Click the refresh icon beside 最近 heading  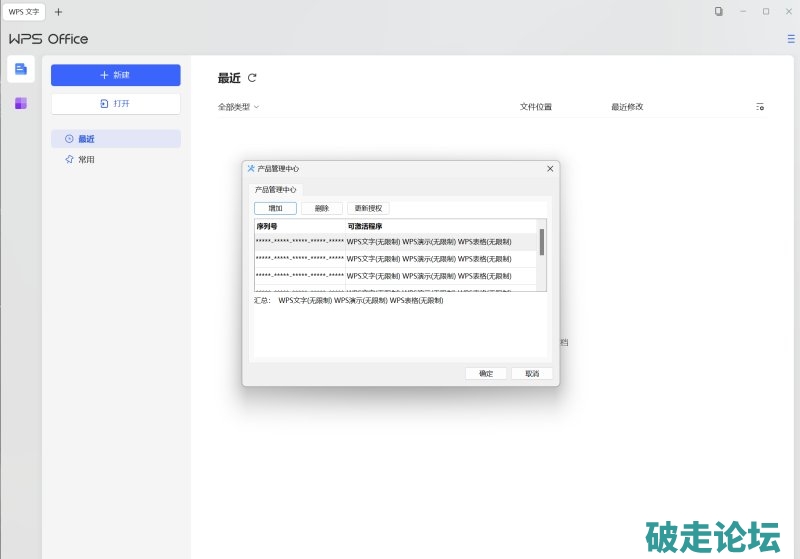click(252, 78)
